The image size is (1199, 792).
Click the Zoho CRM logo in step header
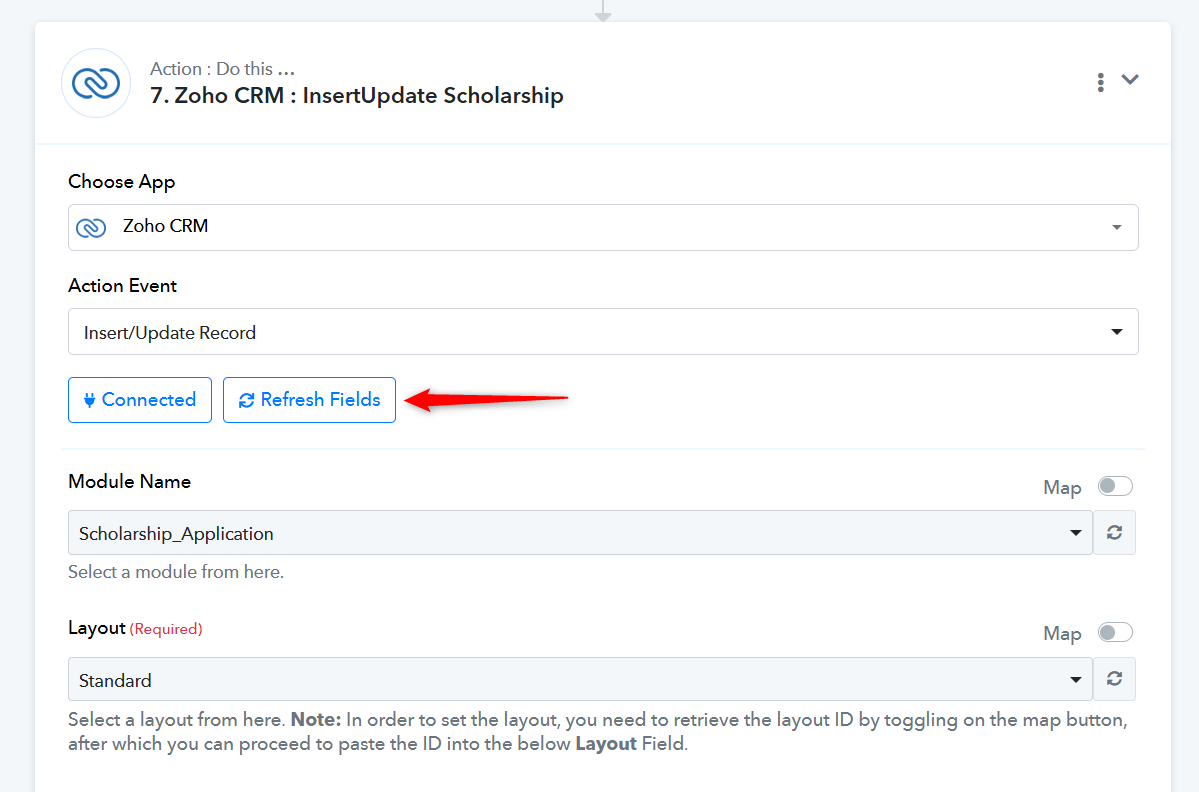(x=96, y=83)
